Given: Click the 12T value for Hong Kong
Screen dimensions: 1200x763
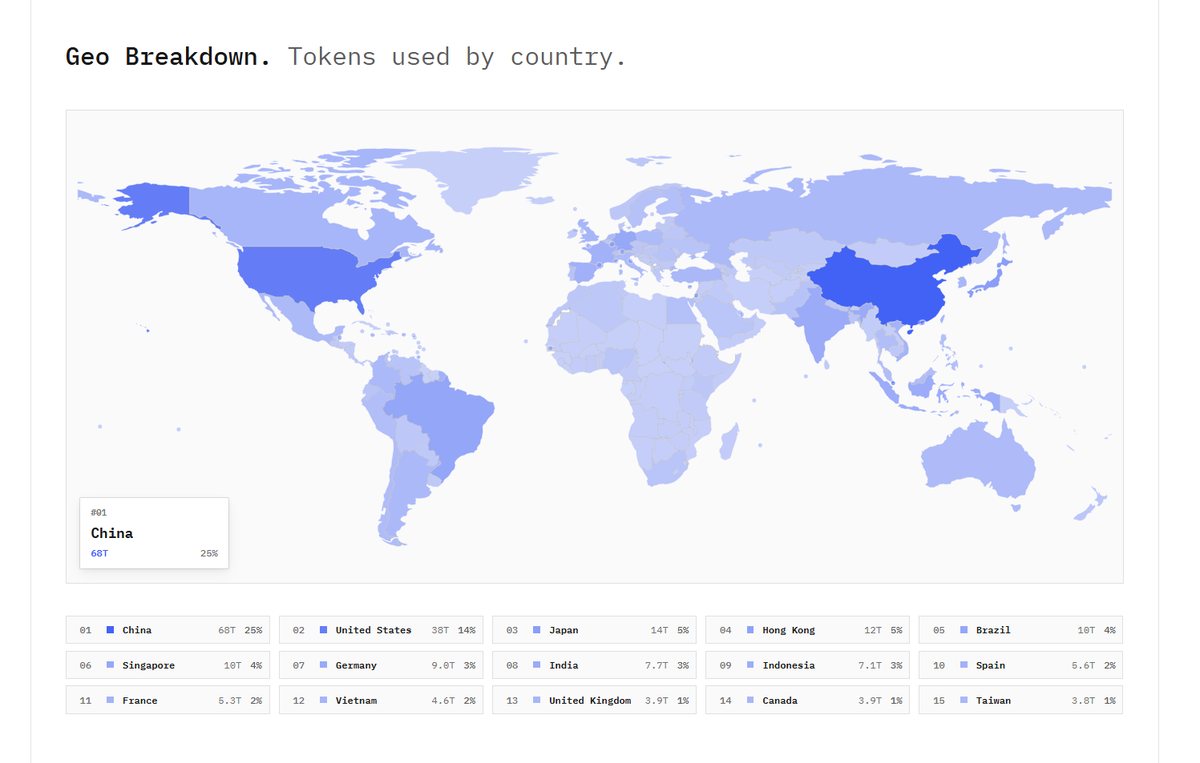Looking at the screenshot, I should pyautogui.click(x=873, y=630).
